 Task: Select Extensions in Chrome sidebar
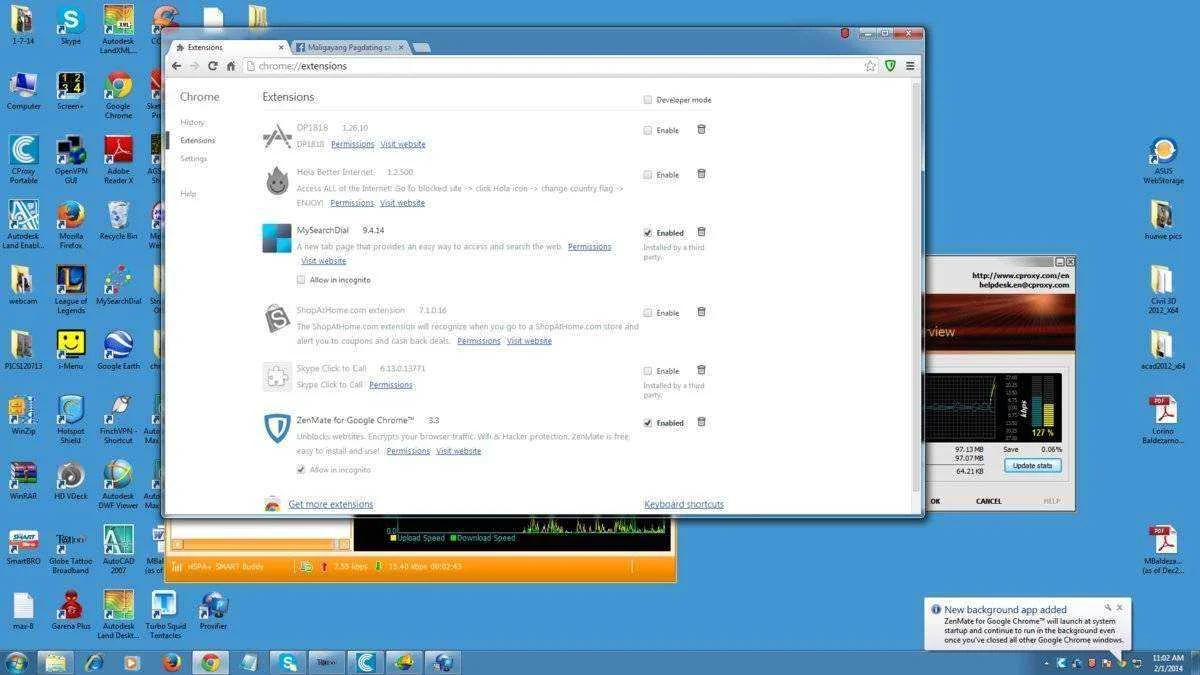coord(198,140)
